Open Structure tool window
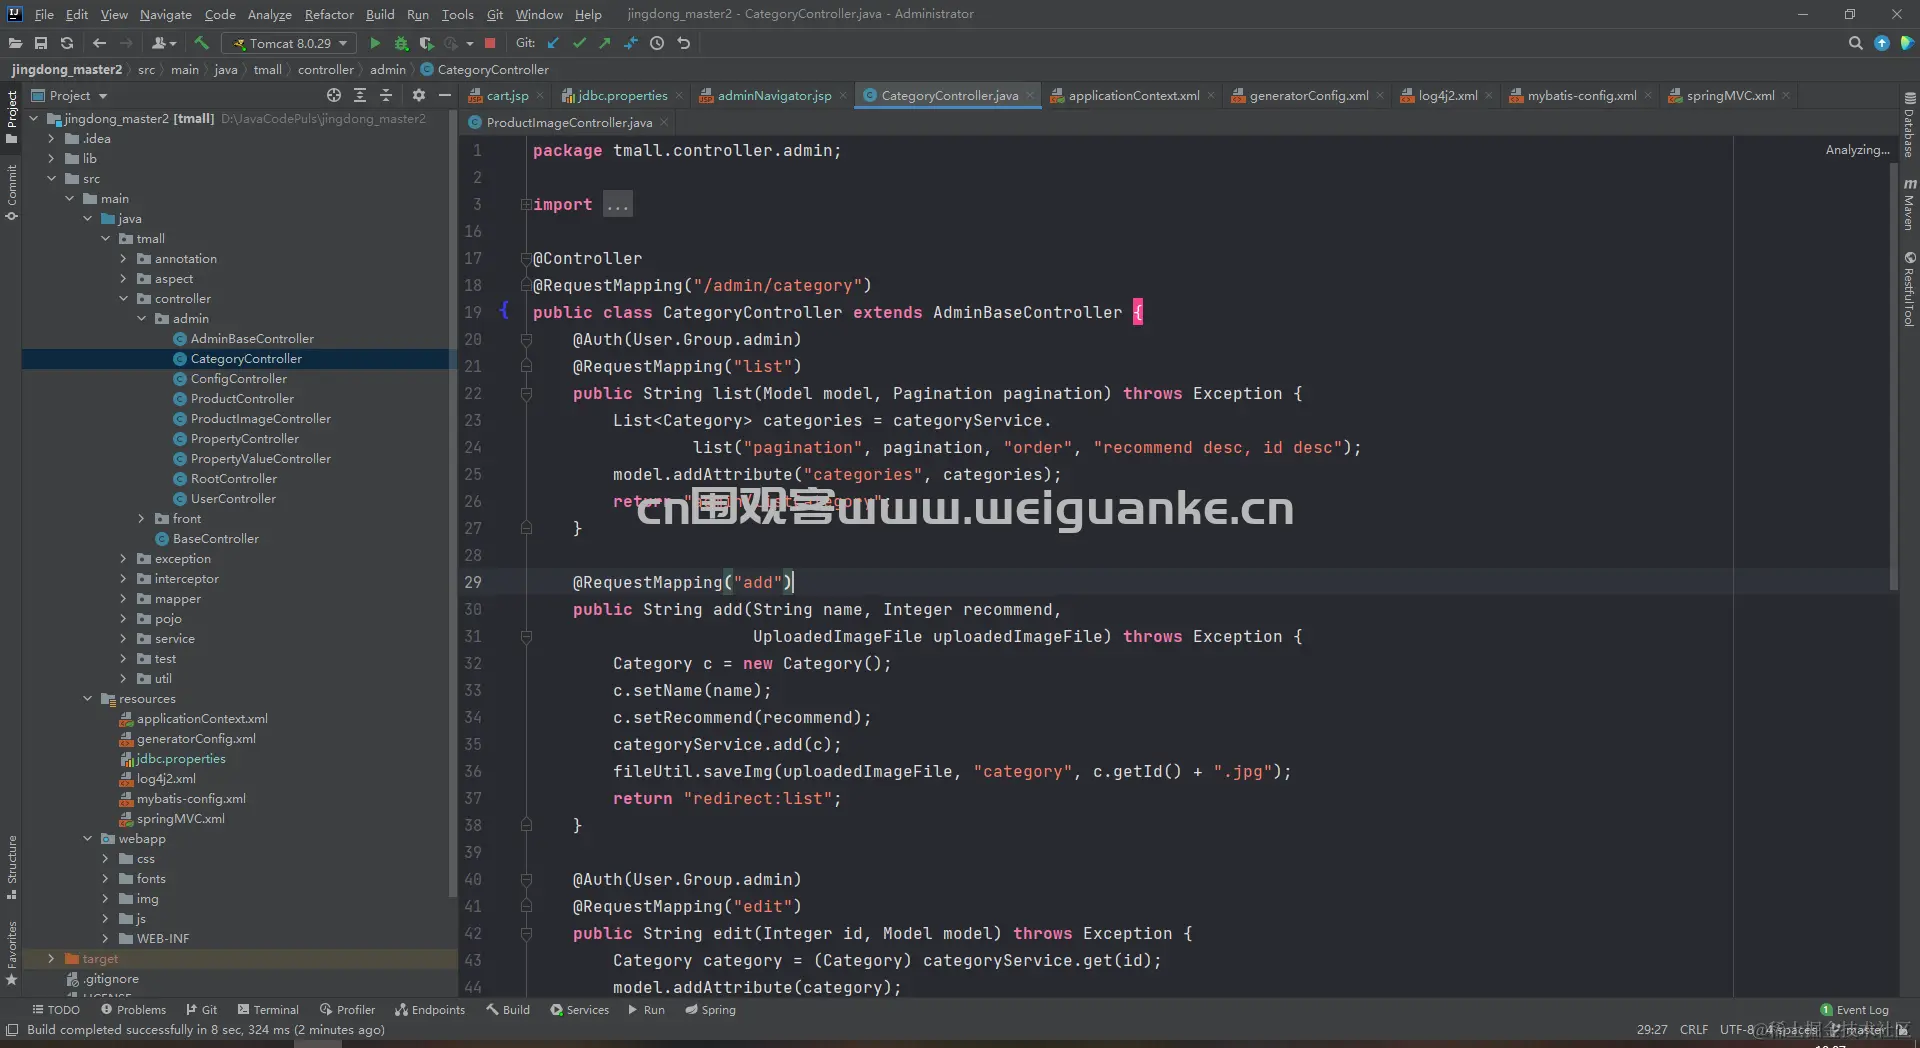This screenshot has width=1920, height=1048. [11, 867]
